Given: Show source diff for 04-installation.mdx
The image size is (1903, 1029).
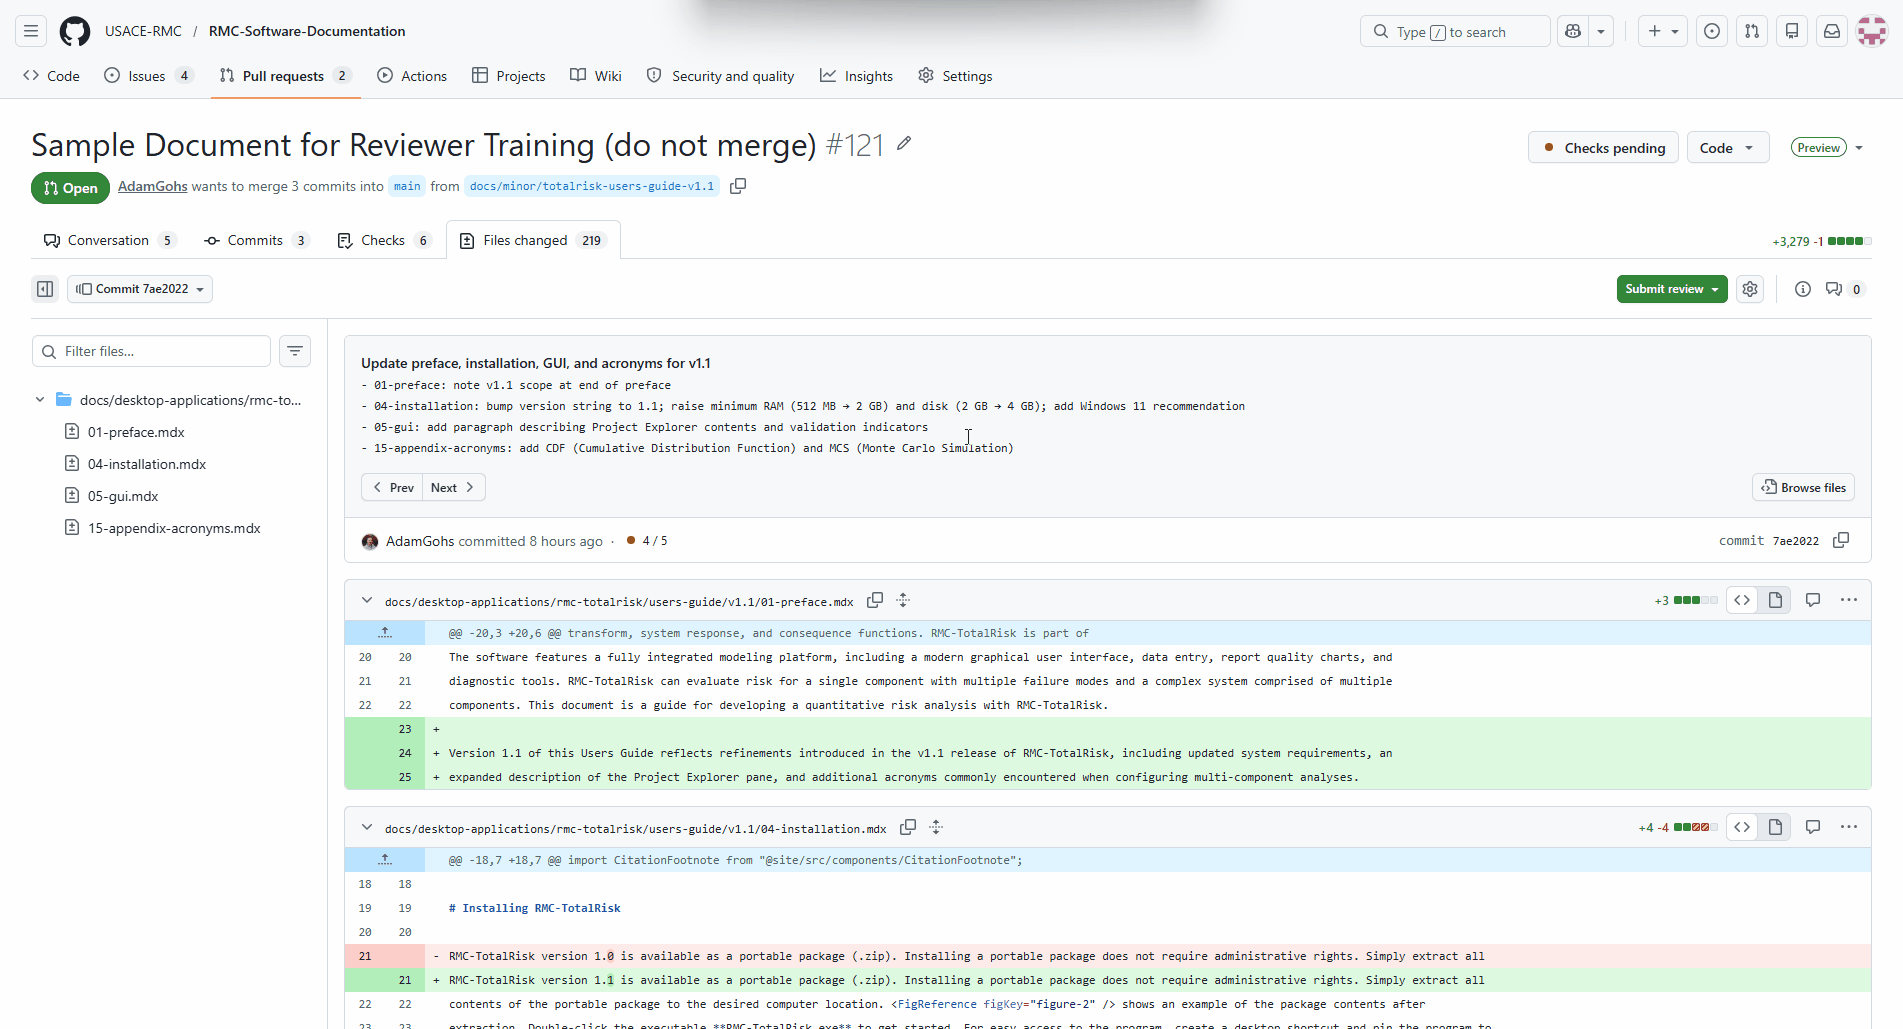Looking at the screenshot, I should pos(1742,827).
